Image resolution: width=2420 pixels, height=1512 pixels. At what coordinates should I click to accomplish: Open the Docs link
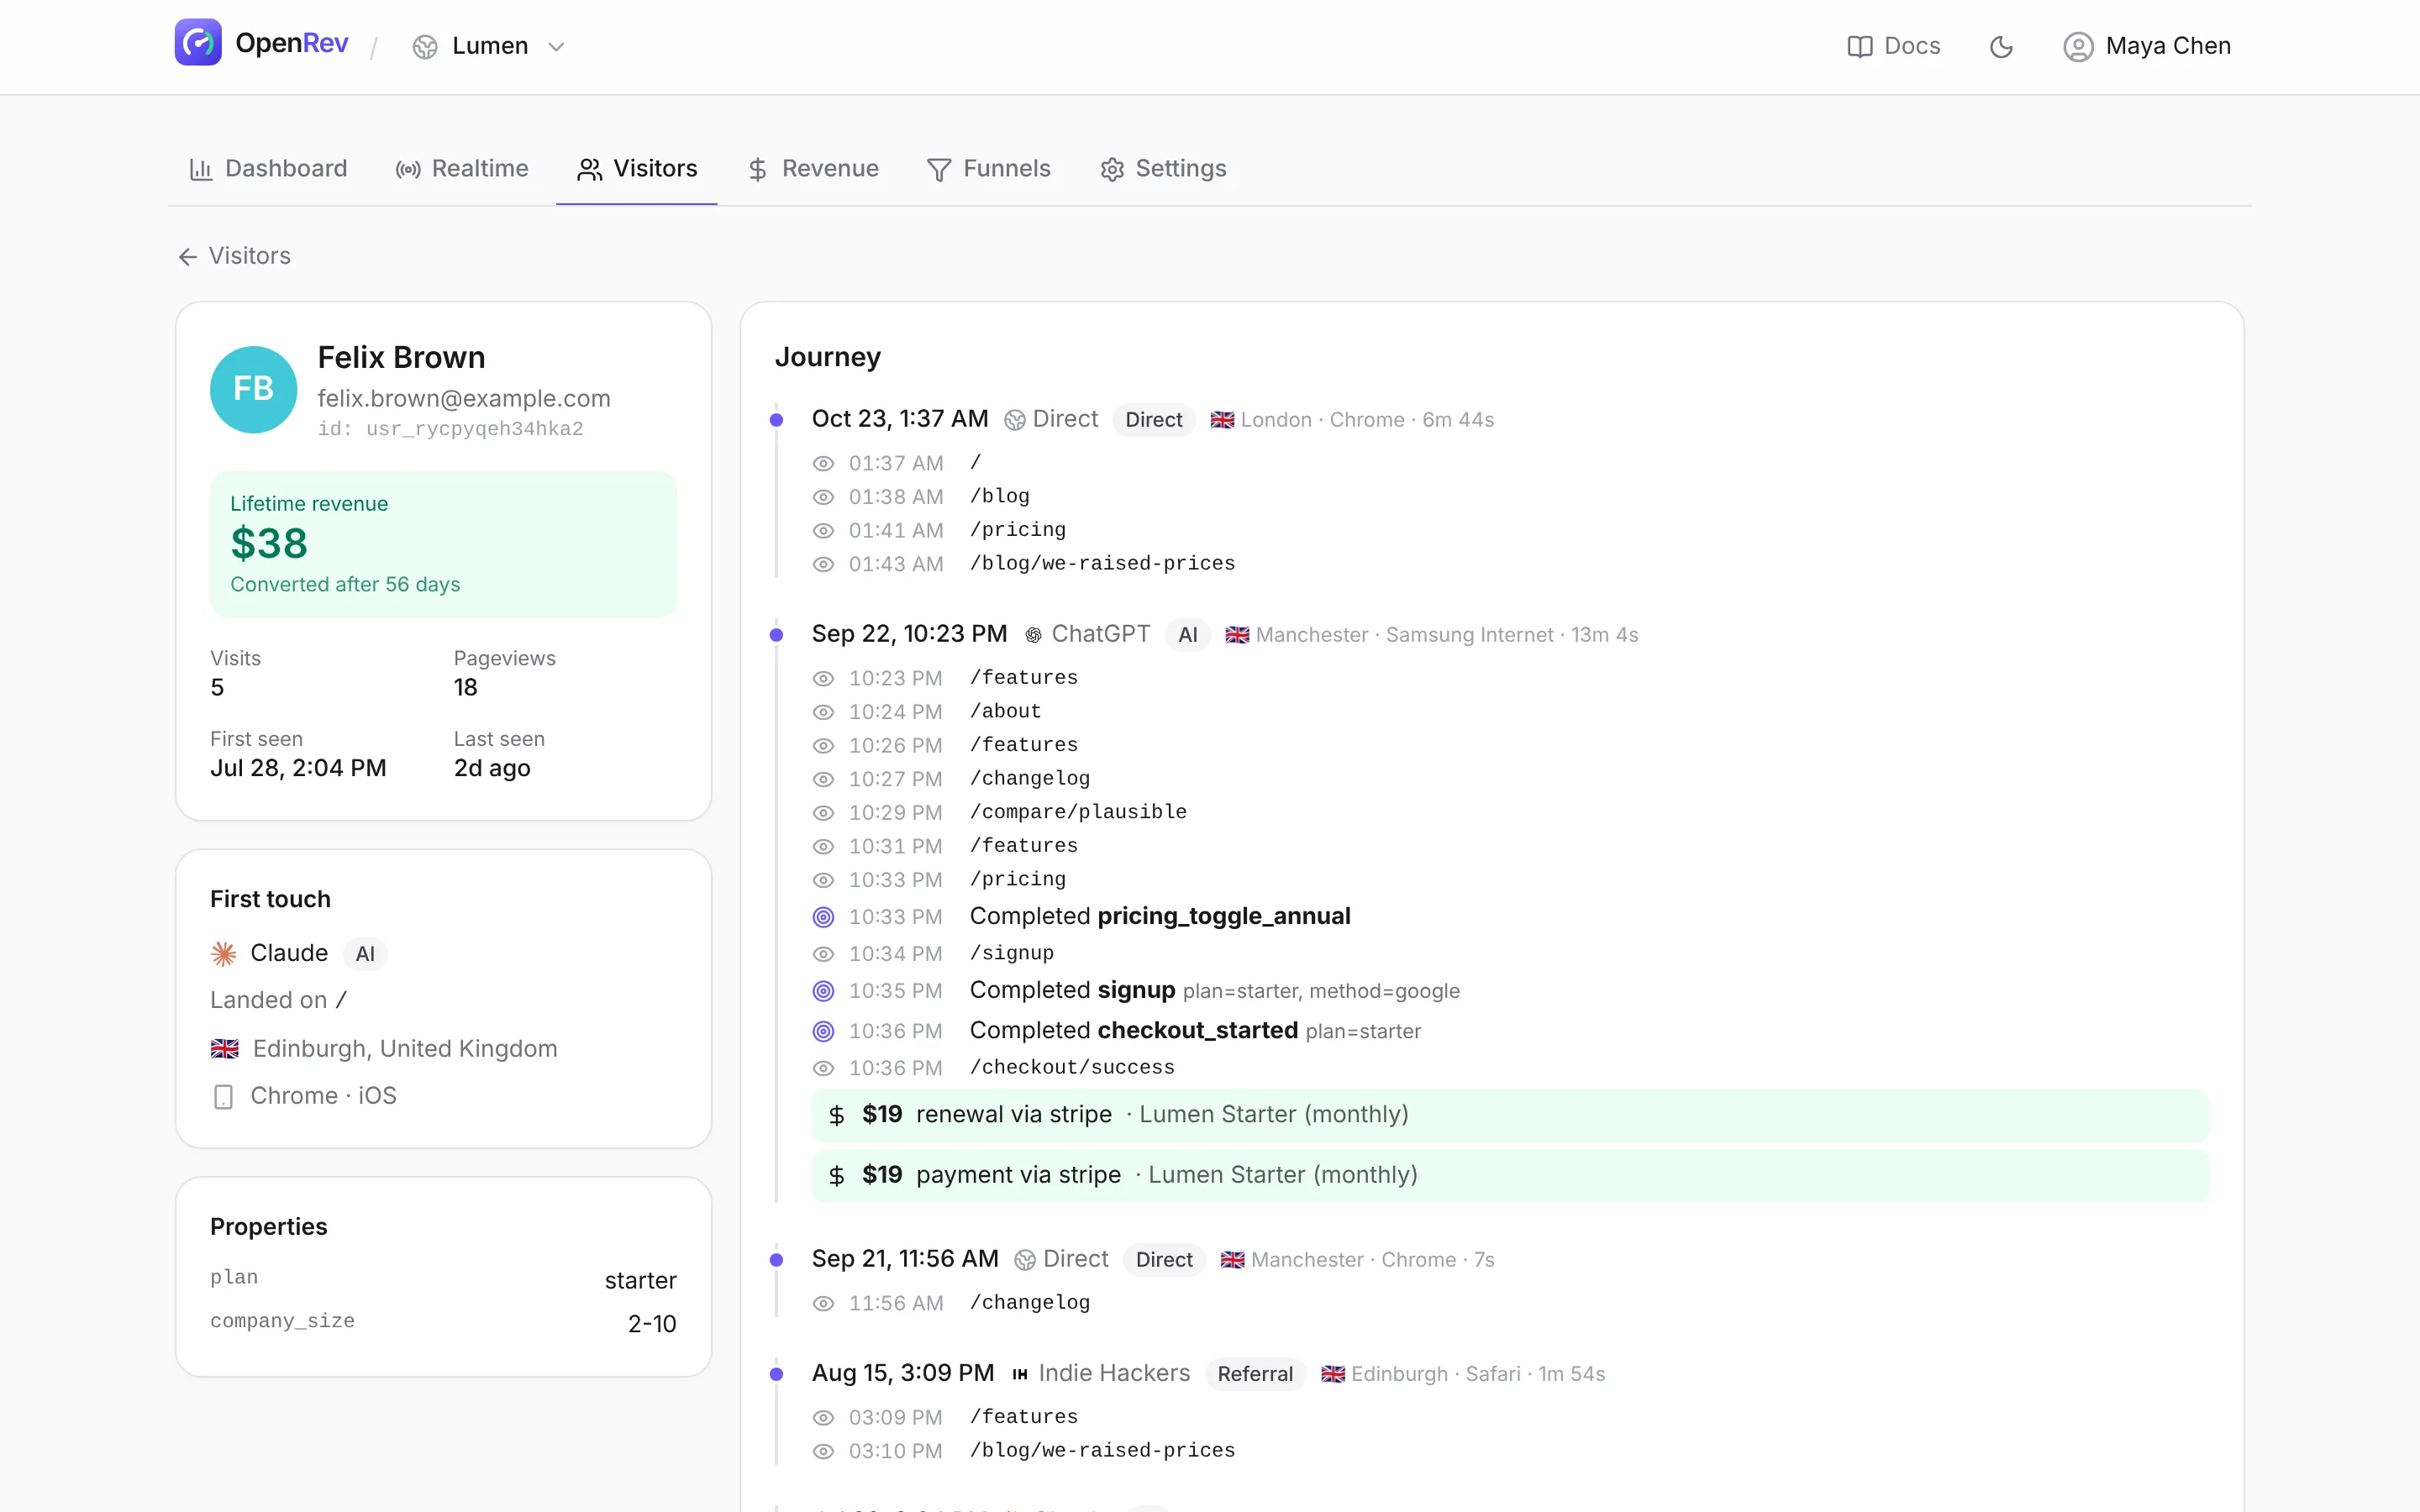tap(1893, 46)
